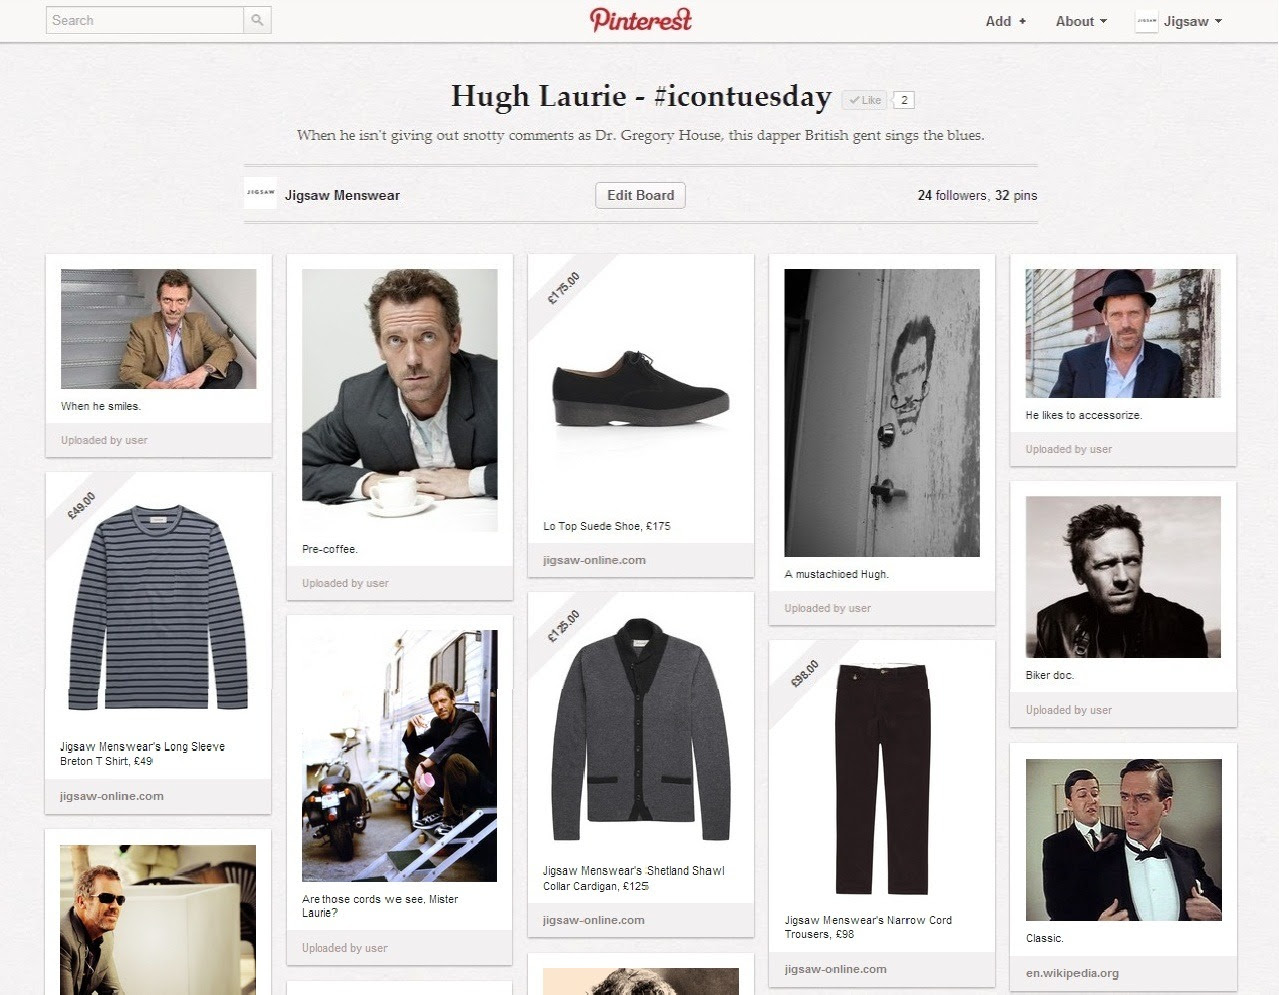Open the 'Pre-coffee.' pin photo

pos(399,400)
